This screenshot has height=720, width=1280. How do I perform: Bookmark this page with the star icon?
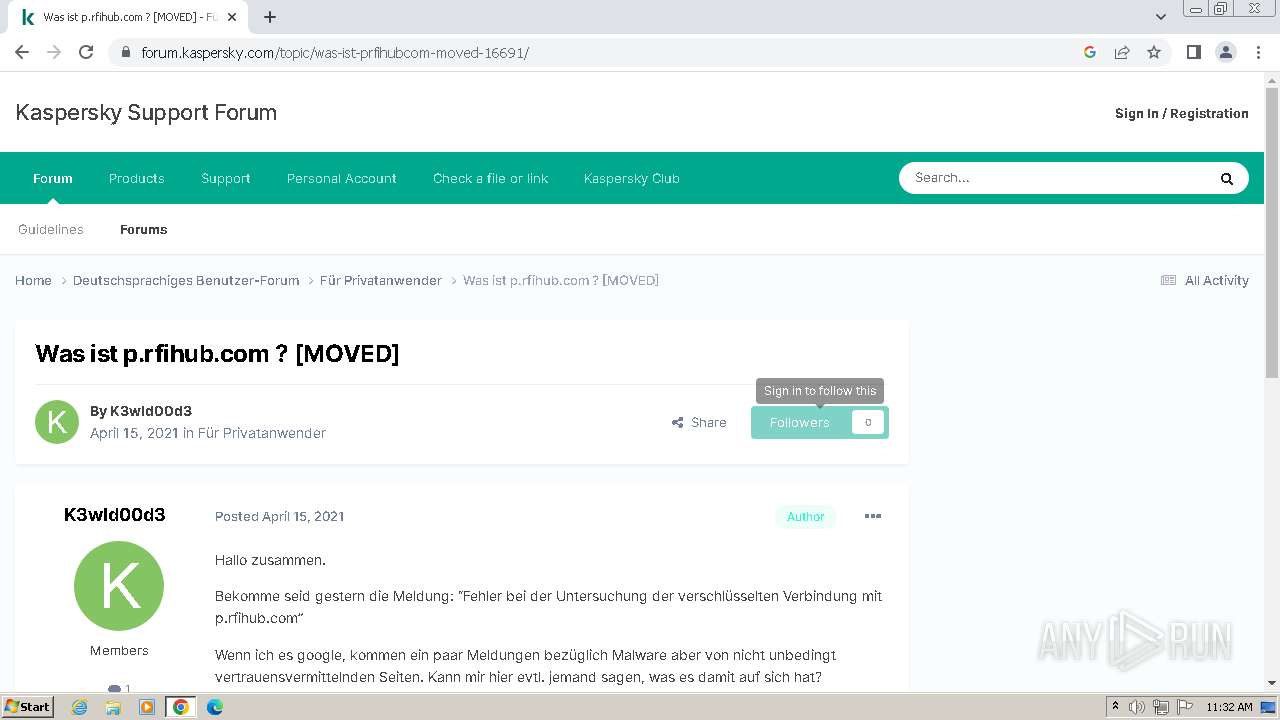click(x=1154, y=52)
